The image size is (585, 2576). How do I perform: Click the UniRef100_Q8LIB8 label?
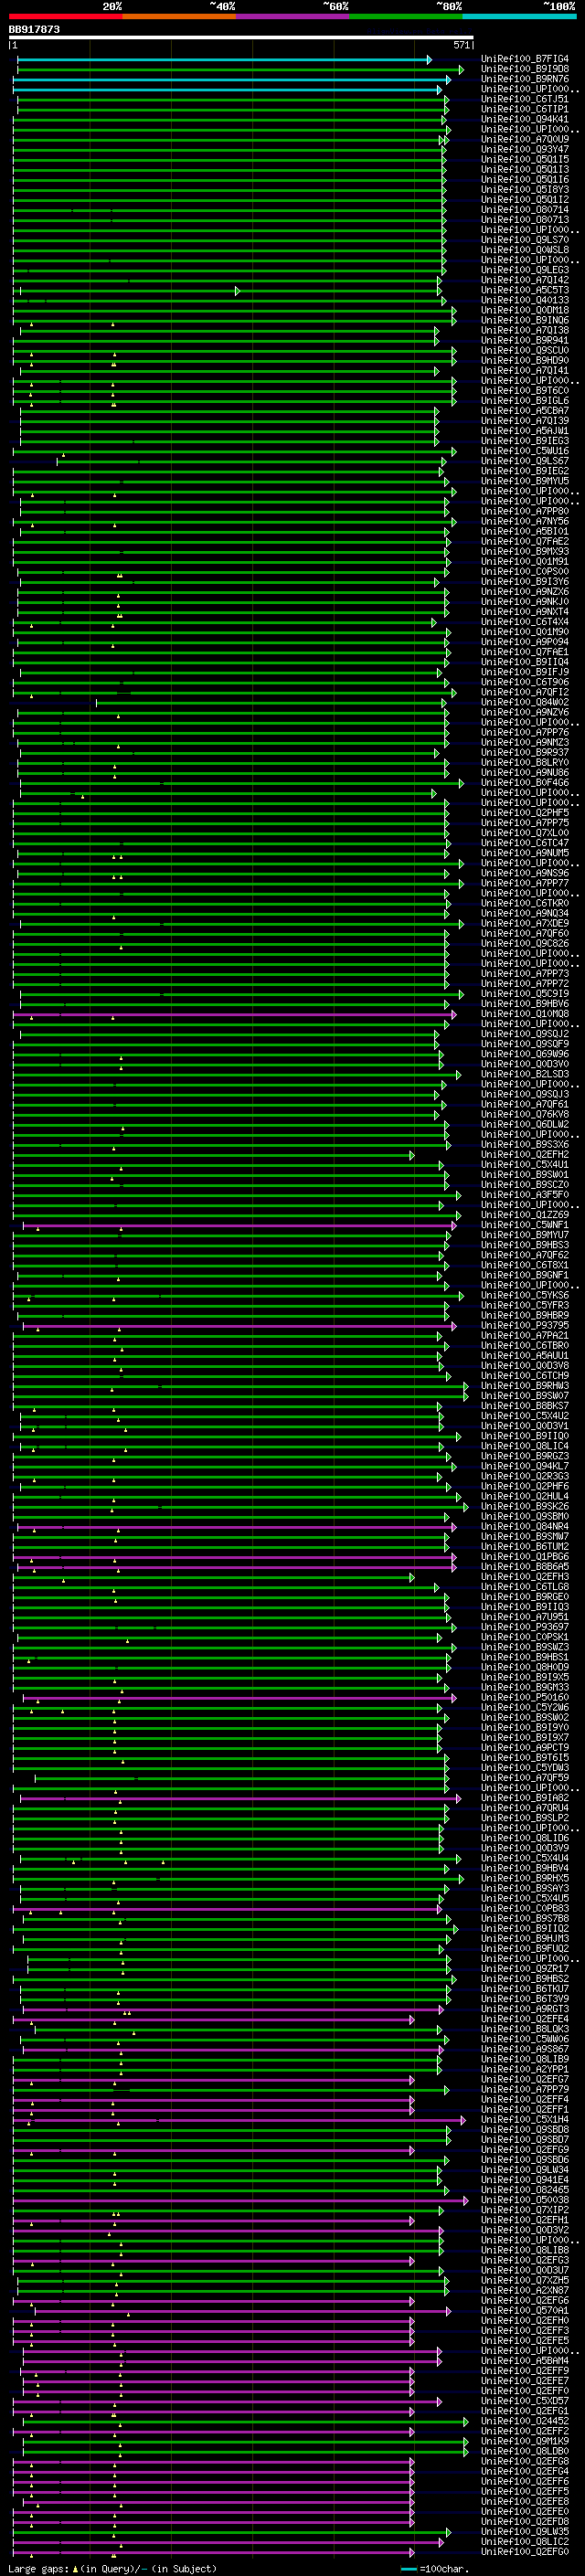tap(525, 2249)
